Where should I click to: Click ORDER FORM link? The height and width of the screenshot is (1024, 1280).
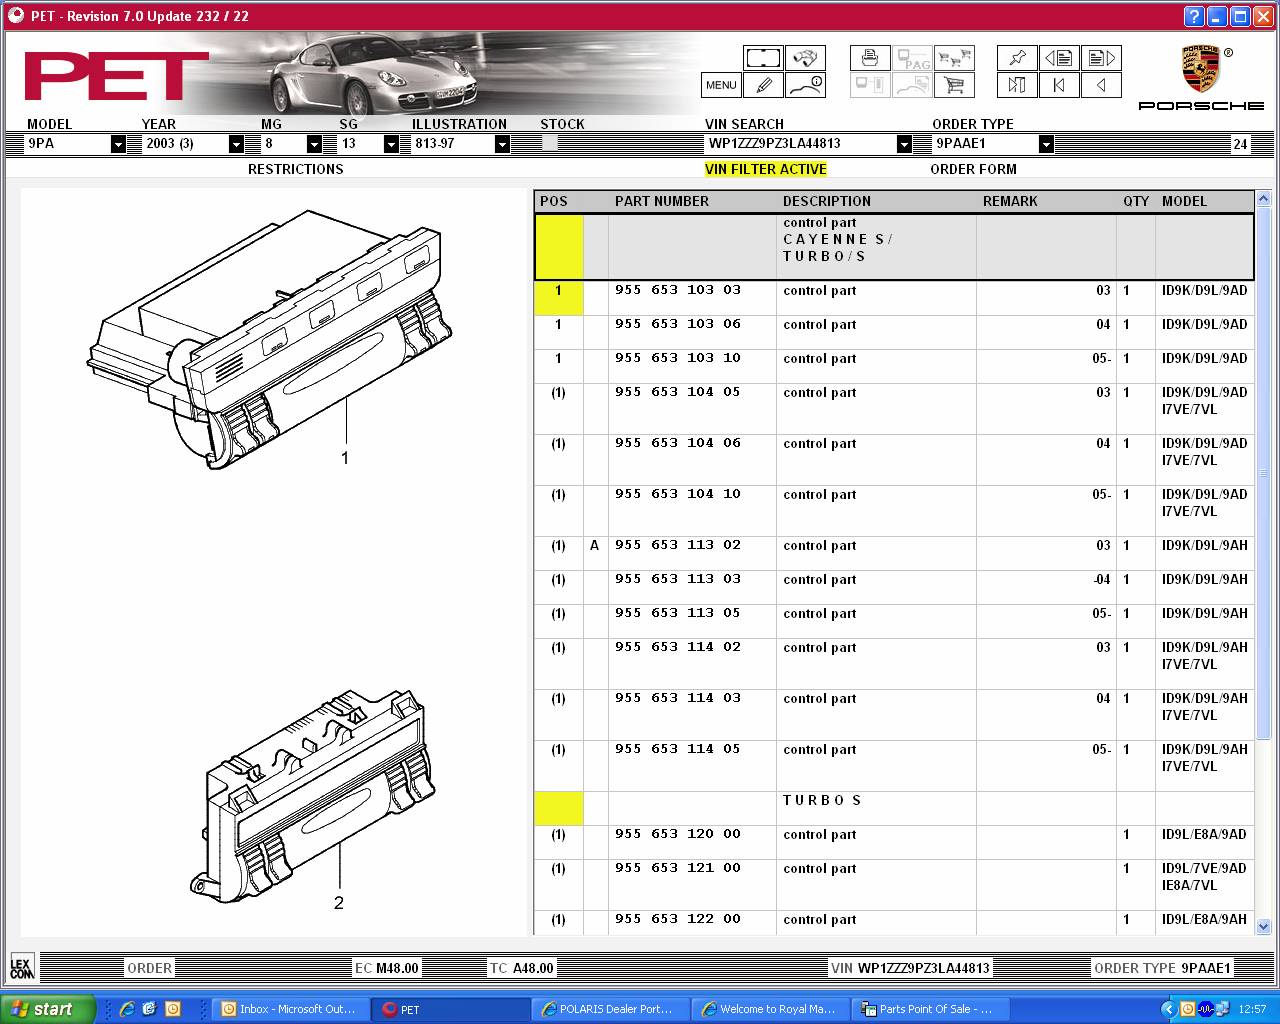[x=973, y=169]
